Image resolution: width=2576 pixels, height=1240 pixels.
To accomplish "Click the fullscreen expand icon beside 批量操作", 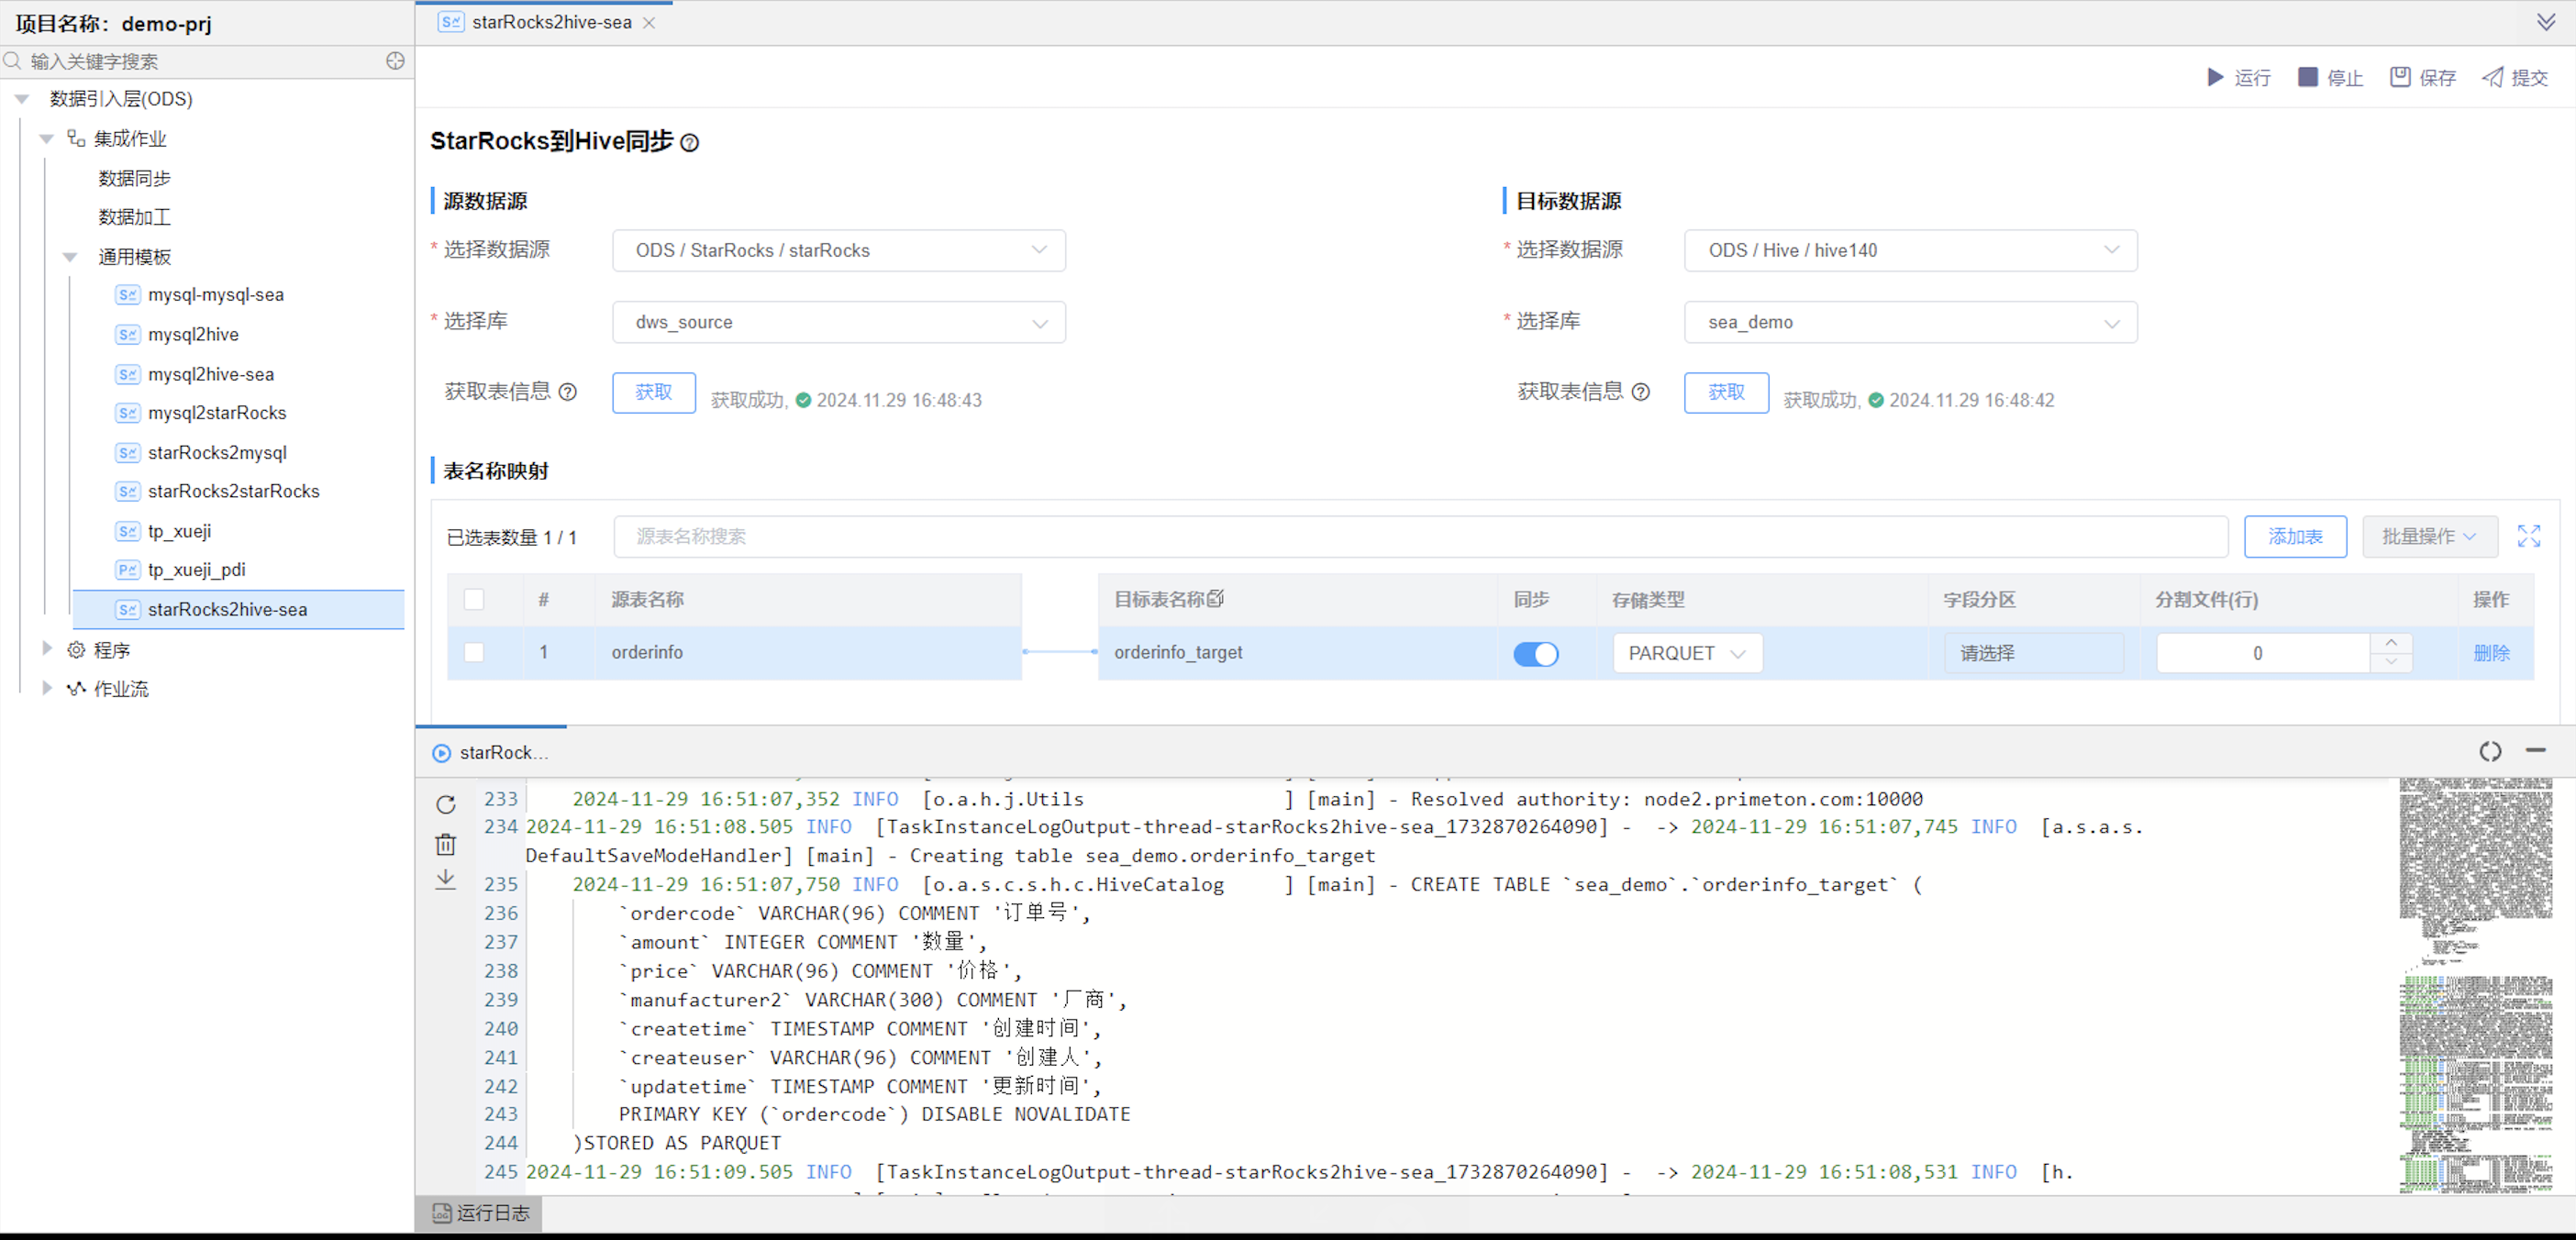I will 2528,536.
